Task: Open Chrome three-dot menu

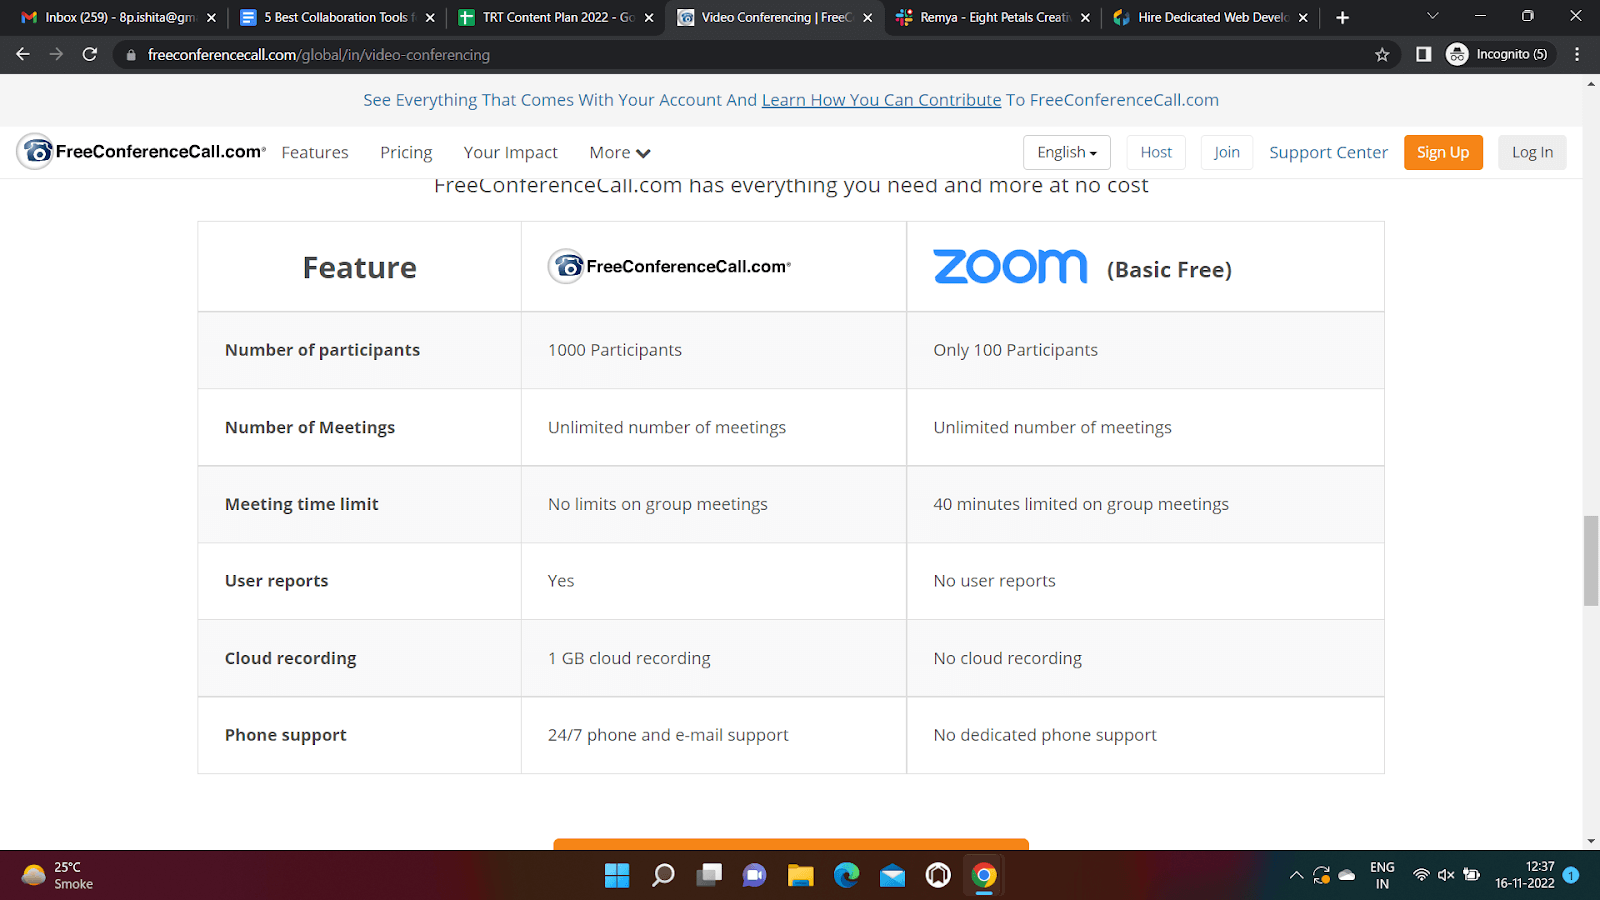Action: (x=1577, y=54)
